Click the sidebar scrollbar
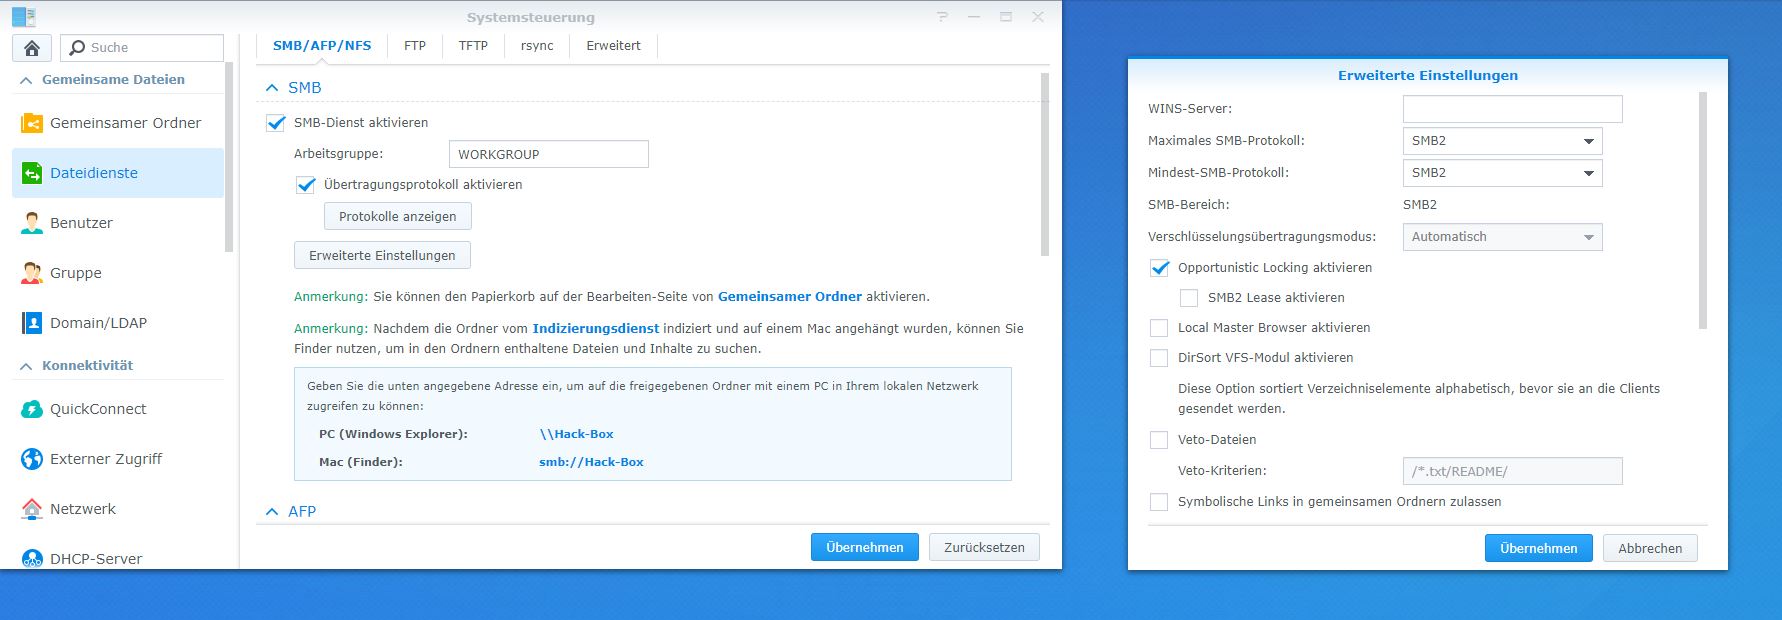The width and height of the screenshot is (1782, 620). [229, 157]
